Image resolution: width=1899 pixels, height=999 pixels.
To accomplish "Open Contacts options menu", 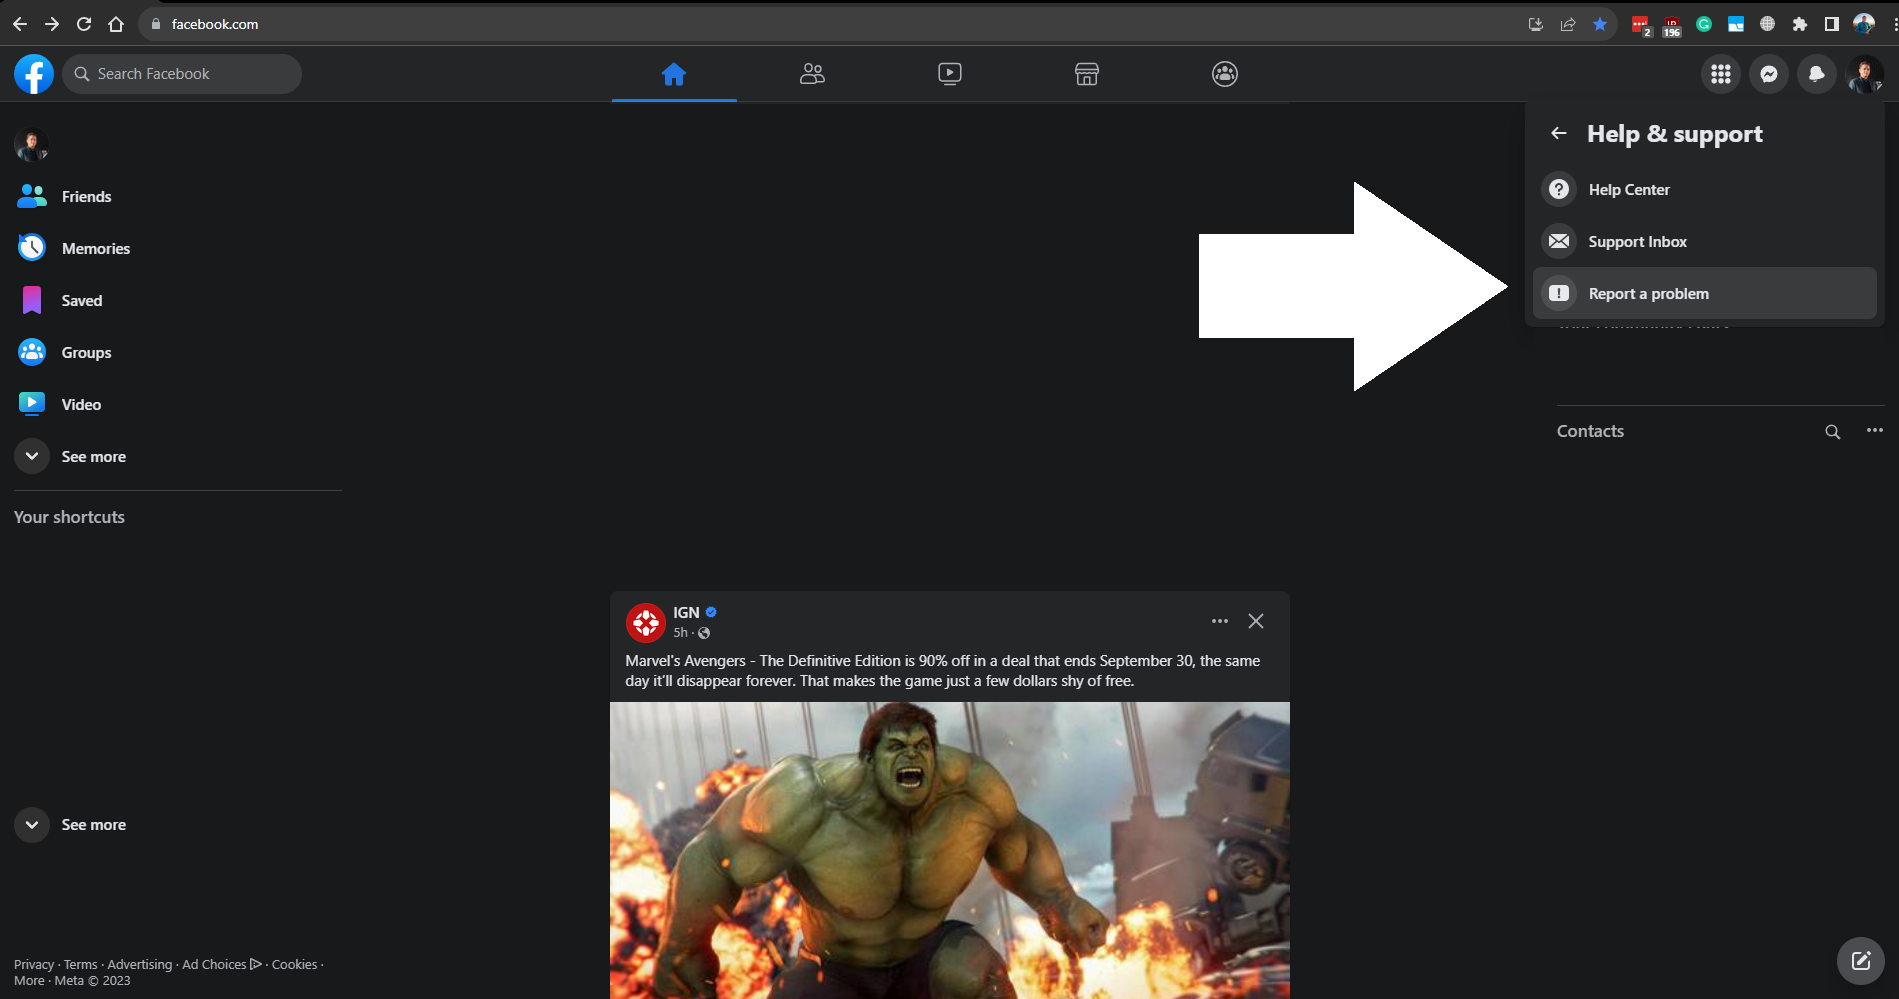I will pos(1875,431).
